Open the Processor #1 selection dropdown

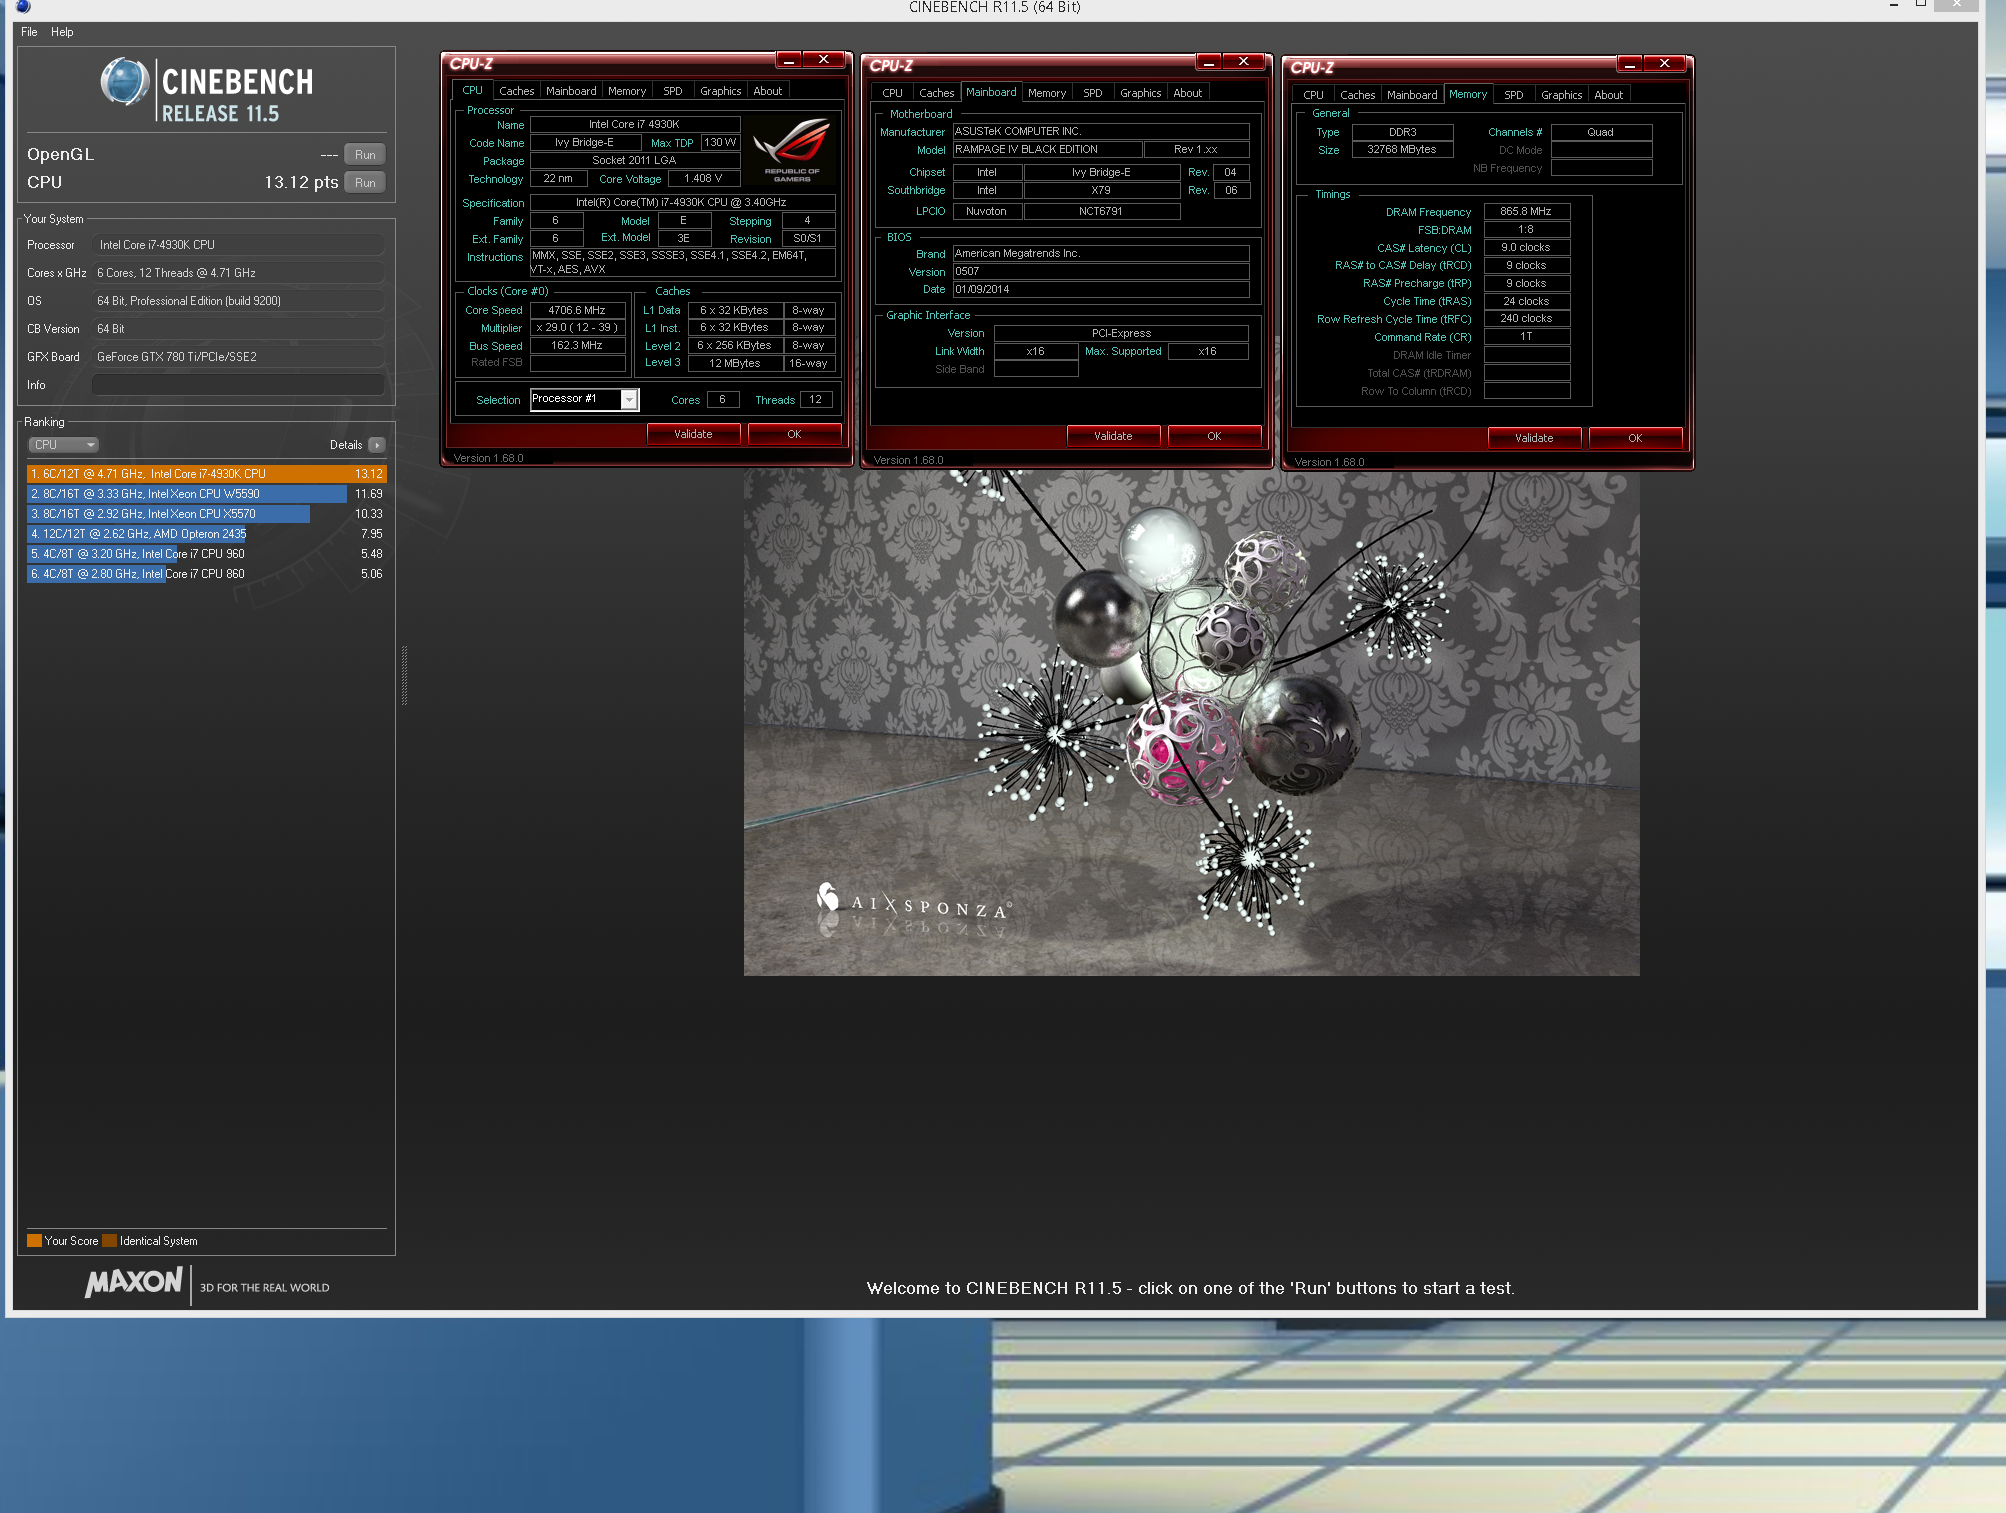pos(629,399)
